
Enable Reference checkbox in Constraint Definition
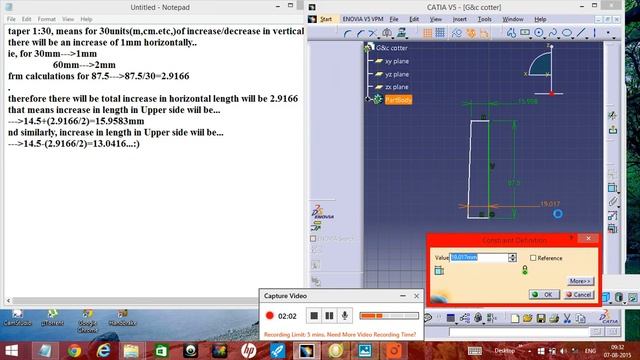click(533, 258)
